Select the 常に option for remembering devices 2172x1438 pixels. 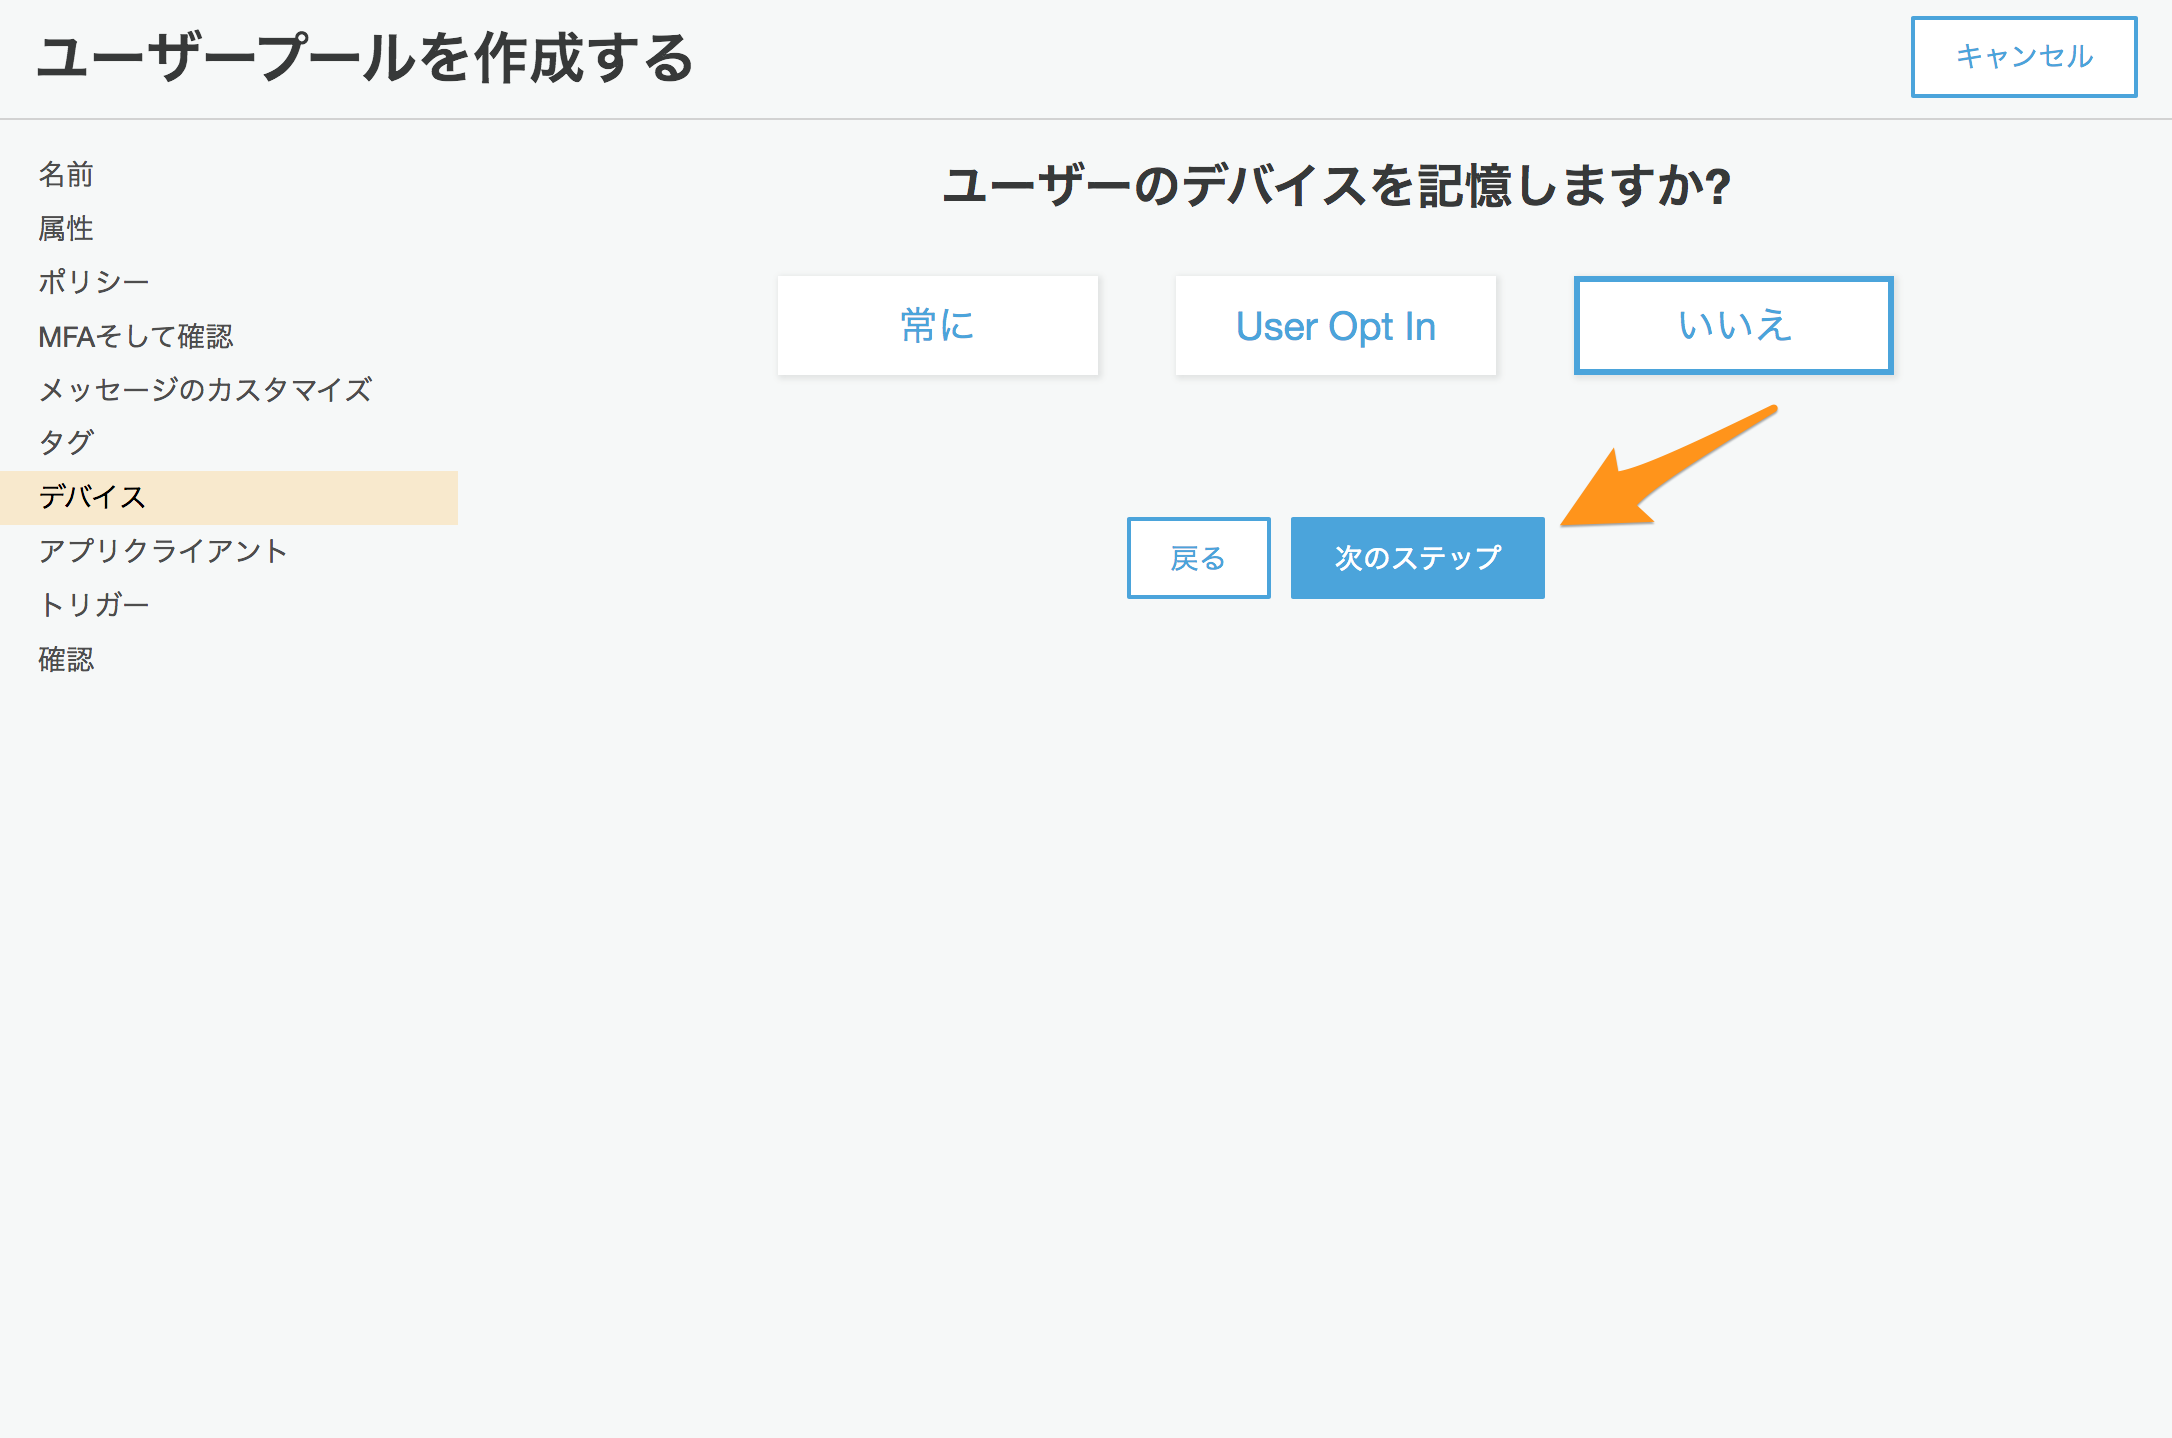coord(937,325)
